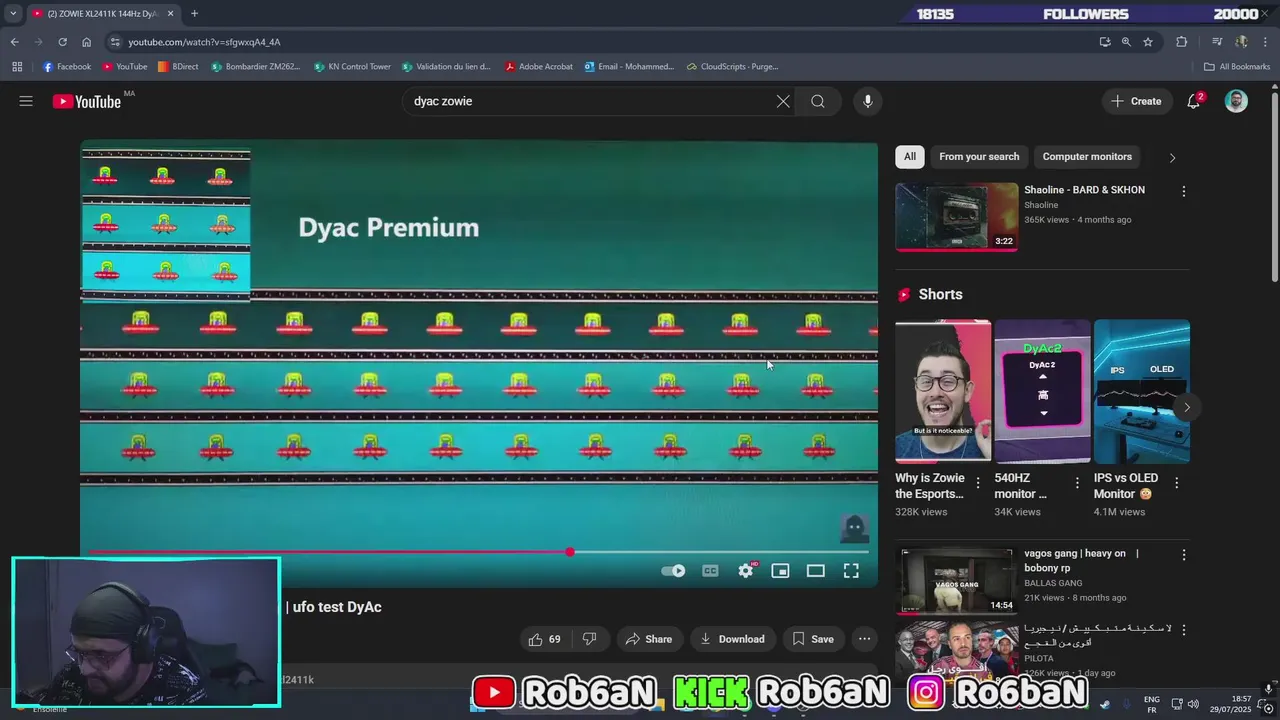Open the IPS vs OLED Monitor short
1280x720 pixels.
(x=1142, y=391)
